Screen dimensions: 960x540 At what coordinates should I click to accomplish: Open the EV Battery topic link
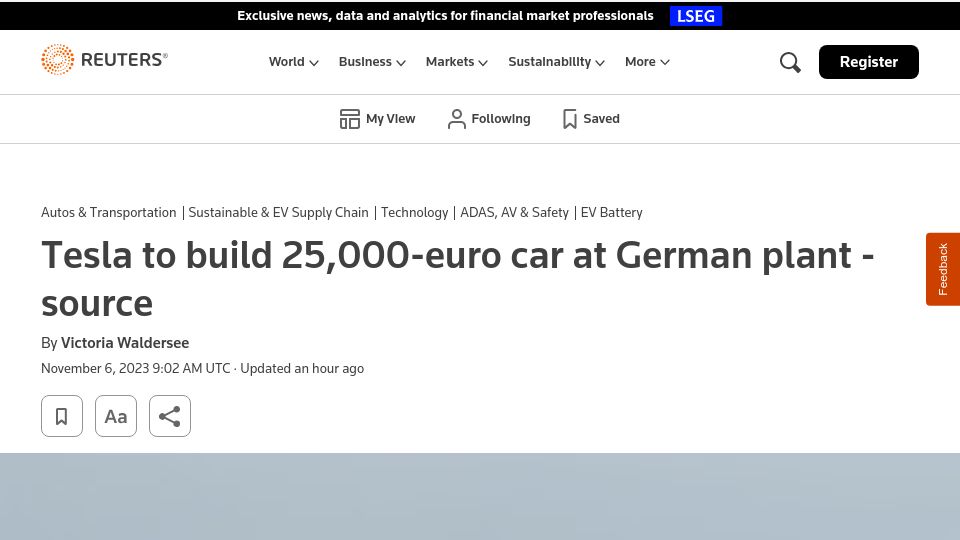point(612,212)
